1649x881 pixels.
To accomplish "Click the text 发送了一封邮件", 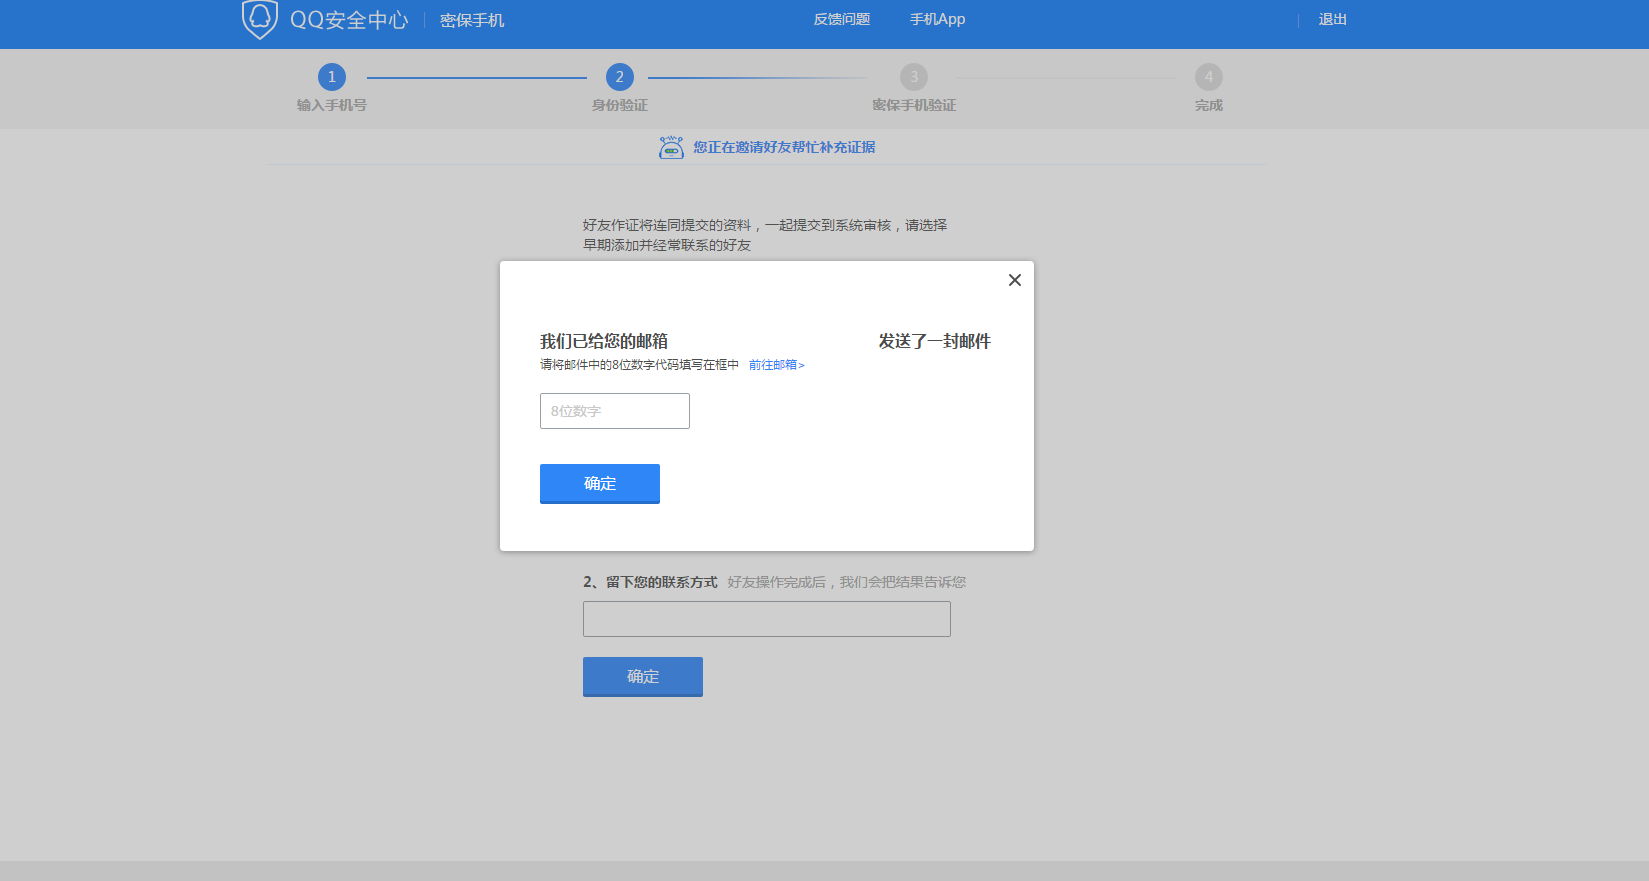I will pyautogui.click(x=935, y=341).
